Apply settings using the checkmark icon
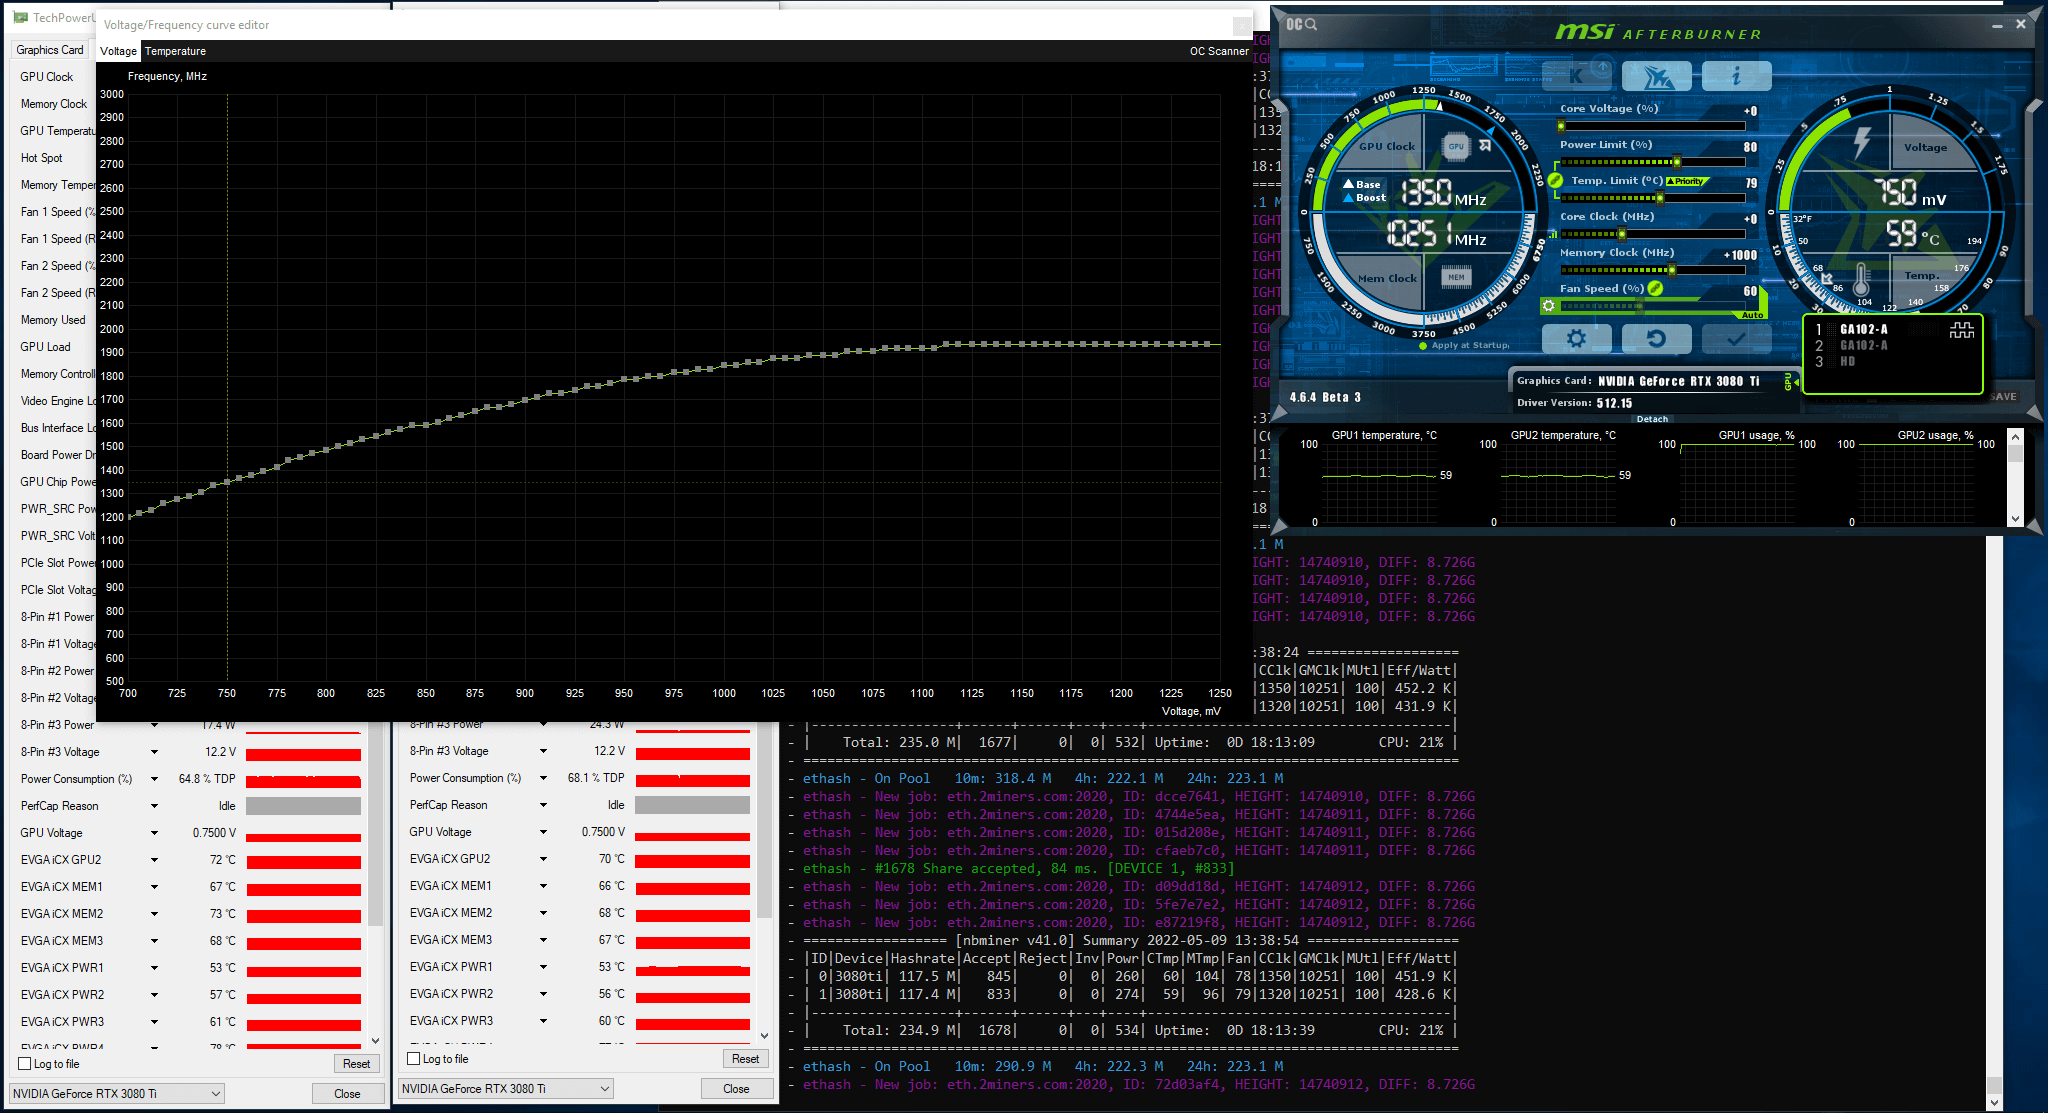The width and height of the screenshot is (2048, 1113). [x=1737, y=338]
